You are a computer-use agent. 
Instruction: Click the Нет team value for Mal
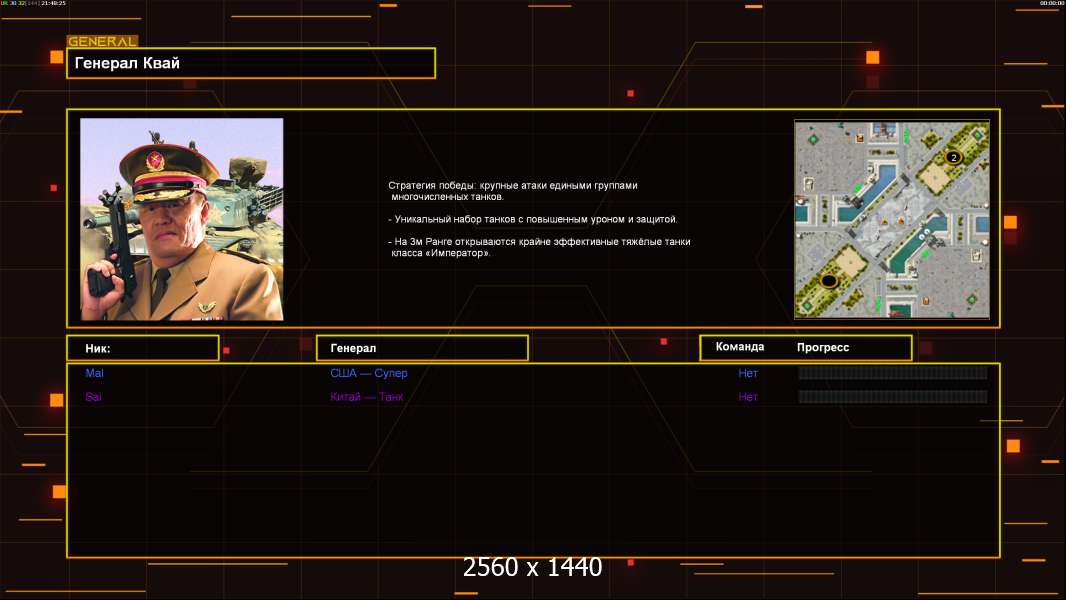pyautogui.click(x=748, y=373)
